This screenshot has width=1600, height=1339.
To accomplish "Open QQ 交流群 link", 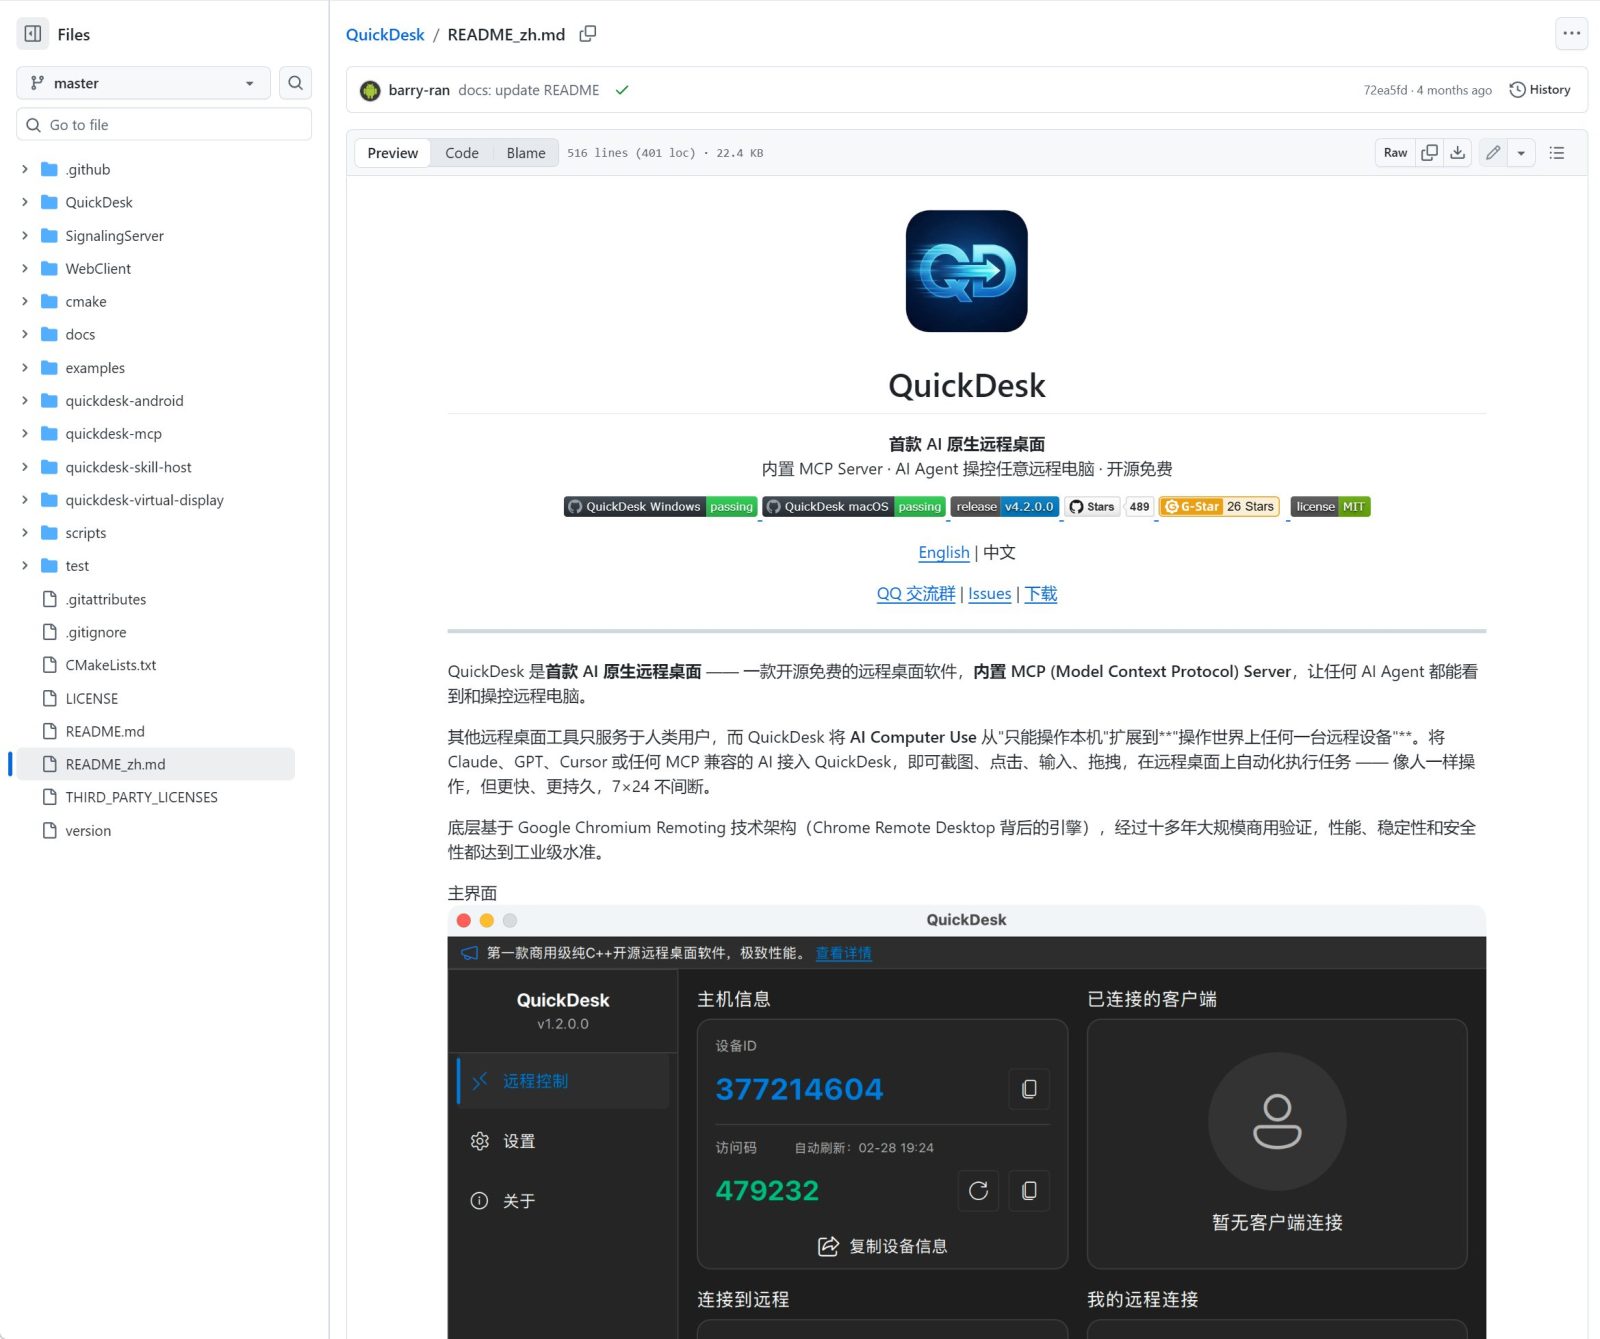I will 916,594.
